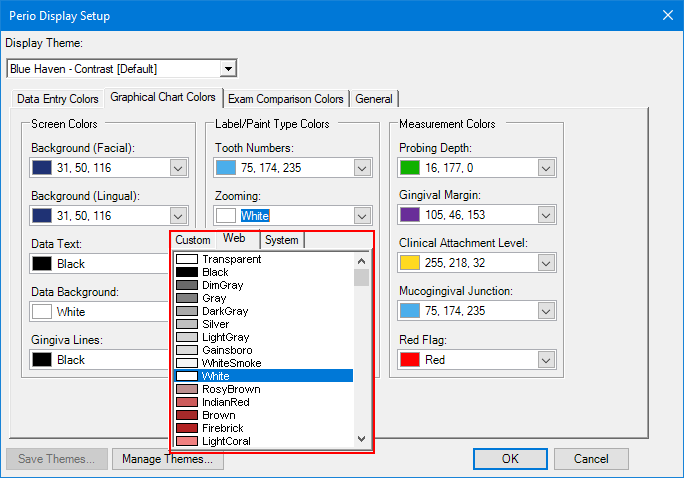Switch to the Custom color tab
The width and height of the screenshot is (684, 478).
193,240
